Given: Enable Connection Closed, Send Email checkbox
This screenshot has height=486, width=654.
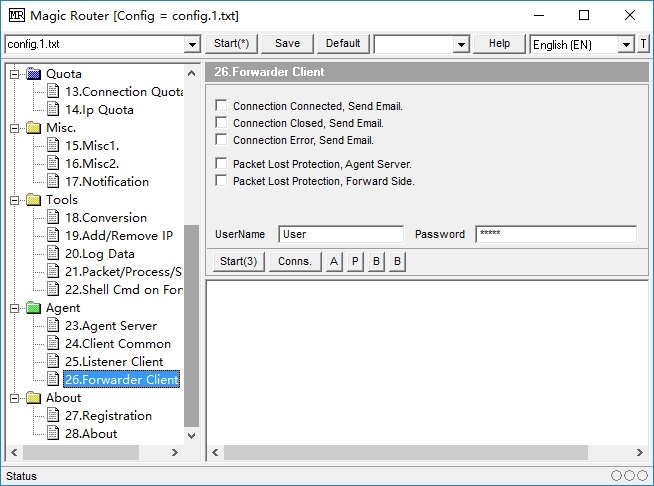Looking at the screenshot, I should [221, 123].
